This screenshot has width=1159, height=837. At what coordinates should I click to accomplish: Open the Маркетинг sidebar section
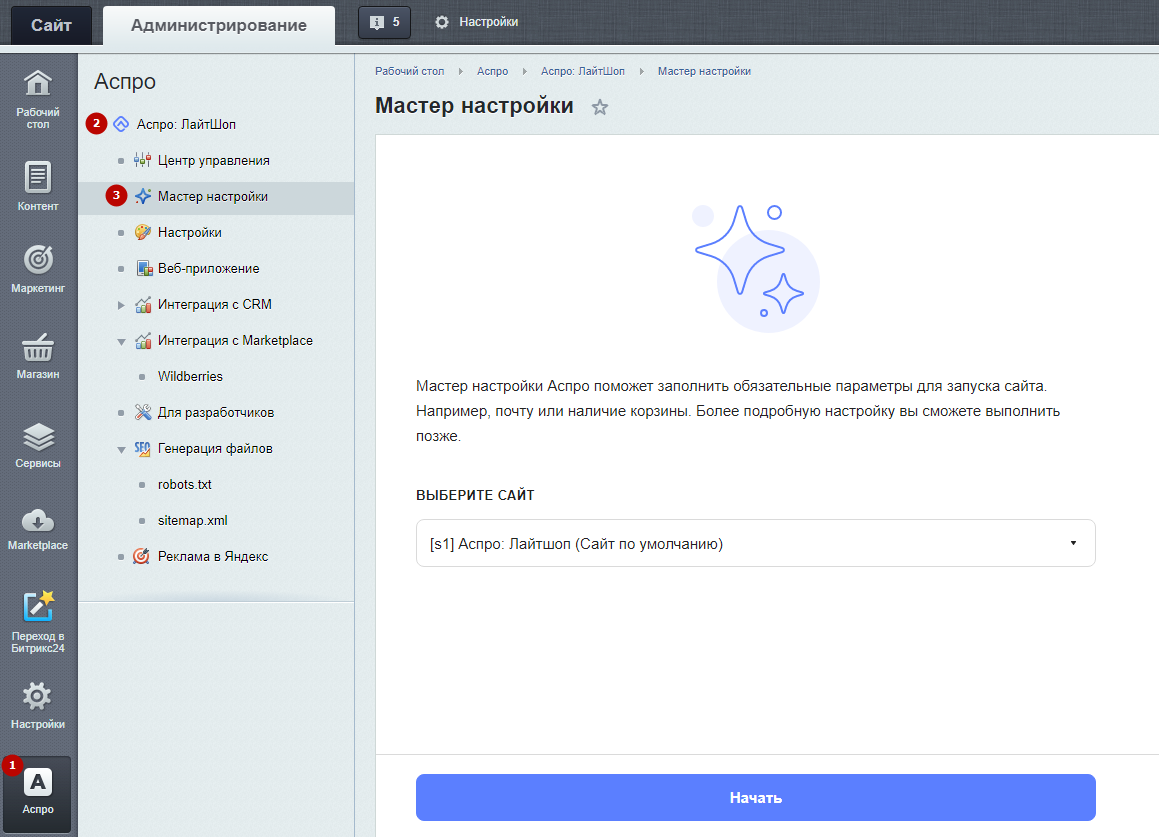tap(38, 269)
